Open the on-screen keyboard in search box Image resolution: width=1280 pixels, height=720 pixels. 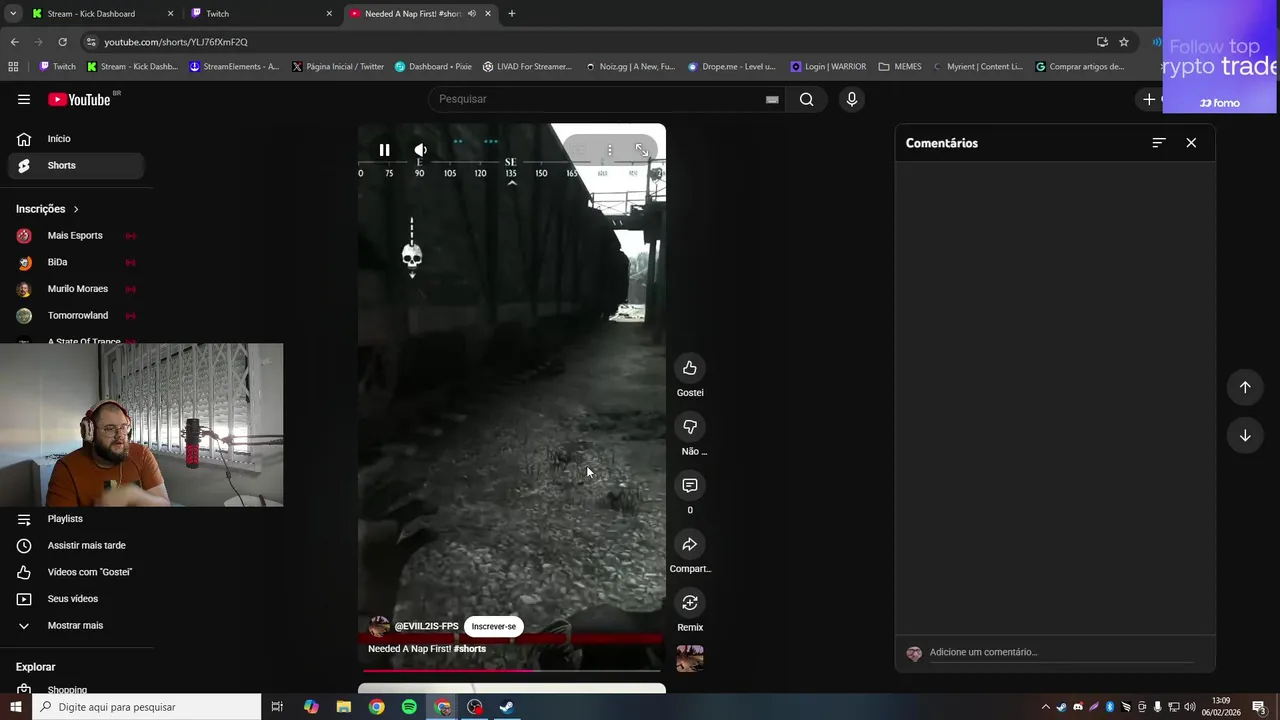tap(772, 99)
